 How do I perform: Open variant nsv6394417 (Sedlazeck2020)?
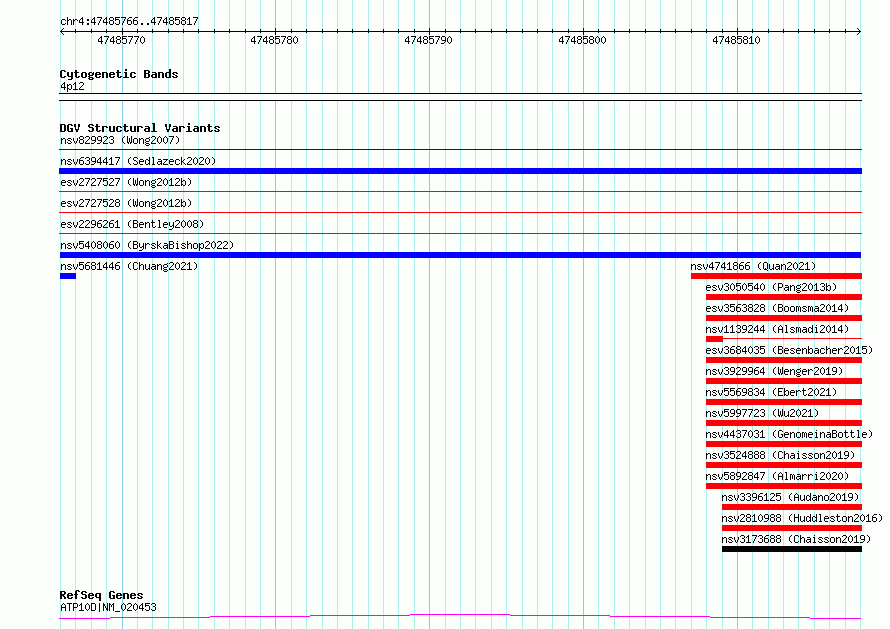138,161
